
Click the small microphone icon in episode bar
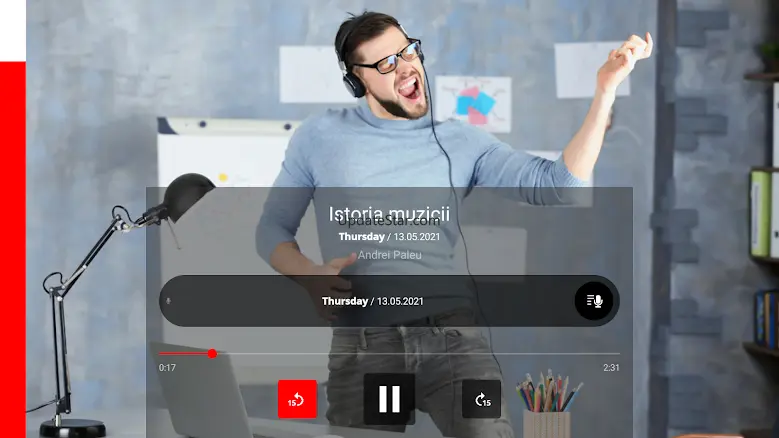click(168, 301)
